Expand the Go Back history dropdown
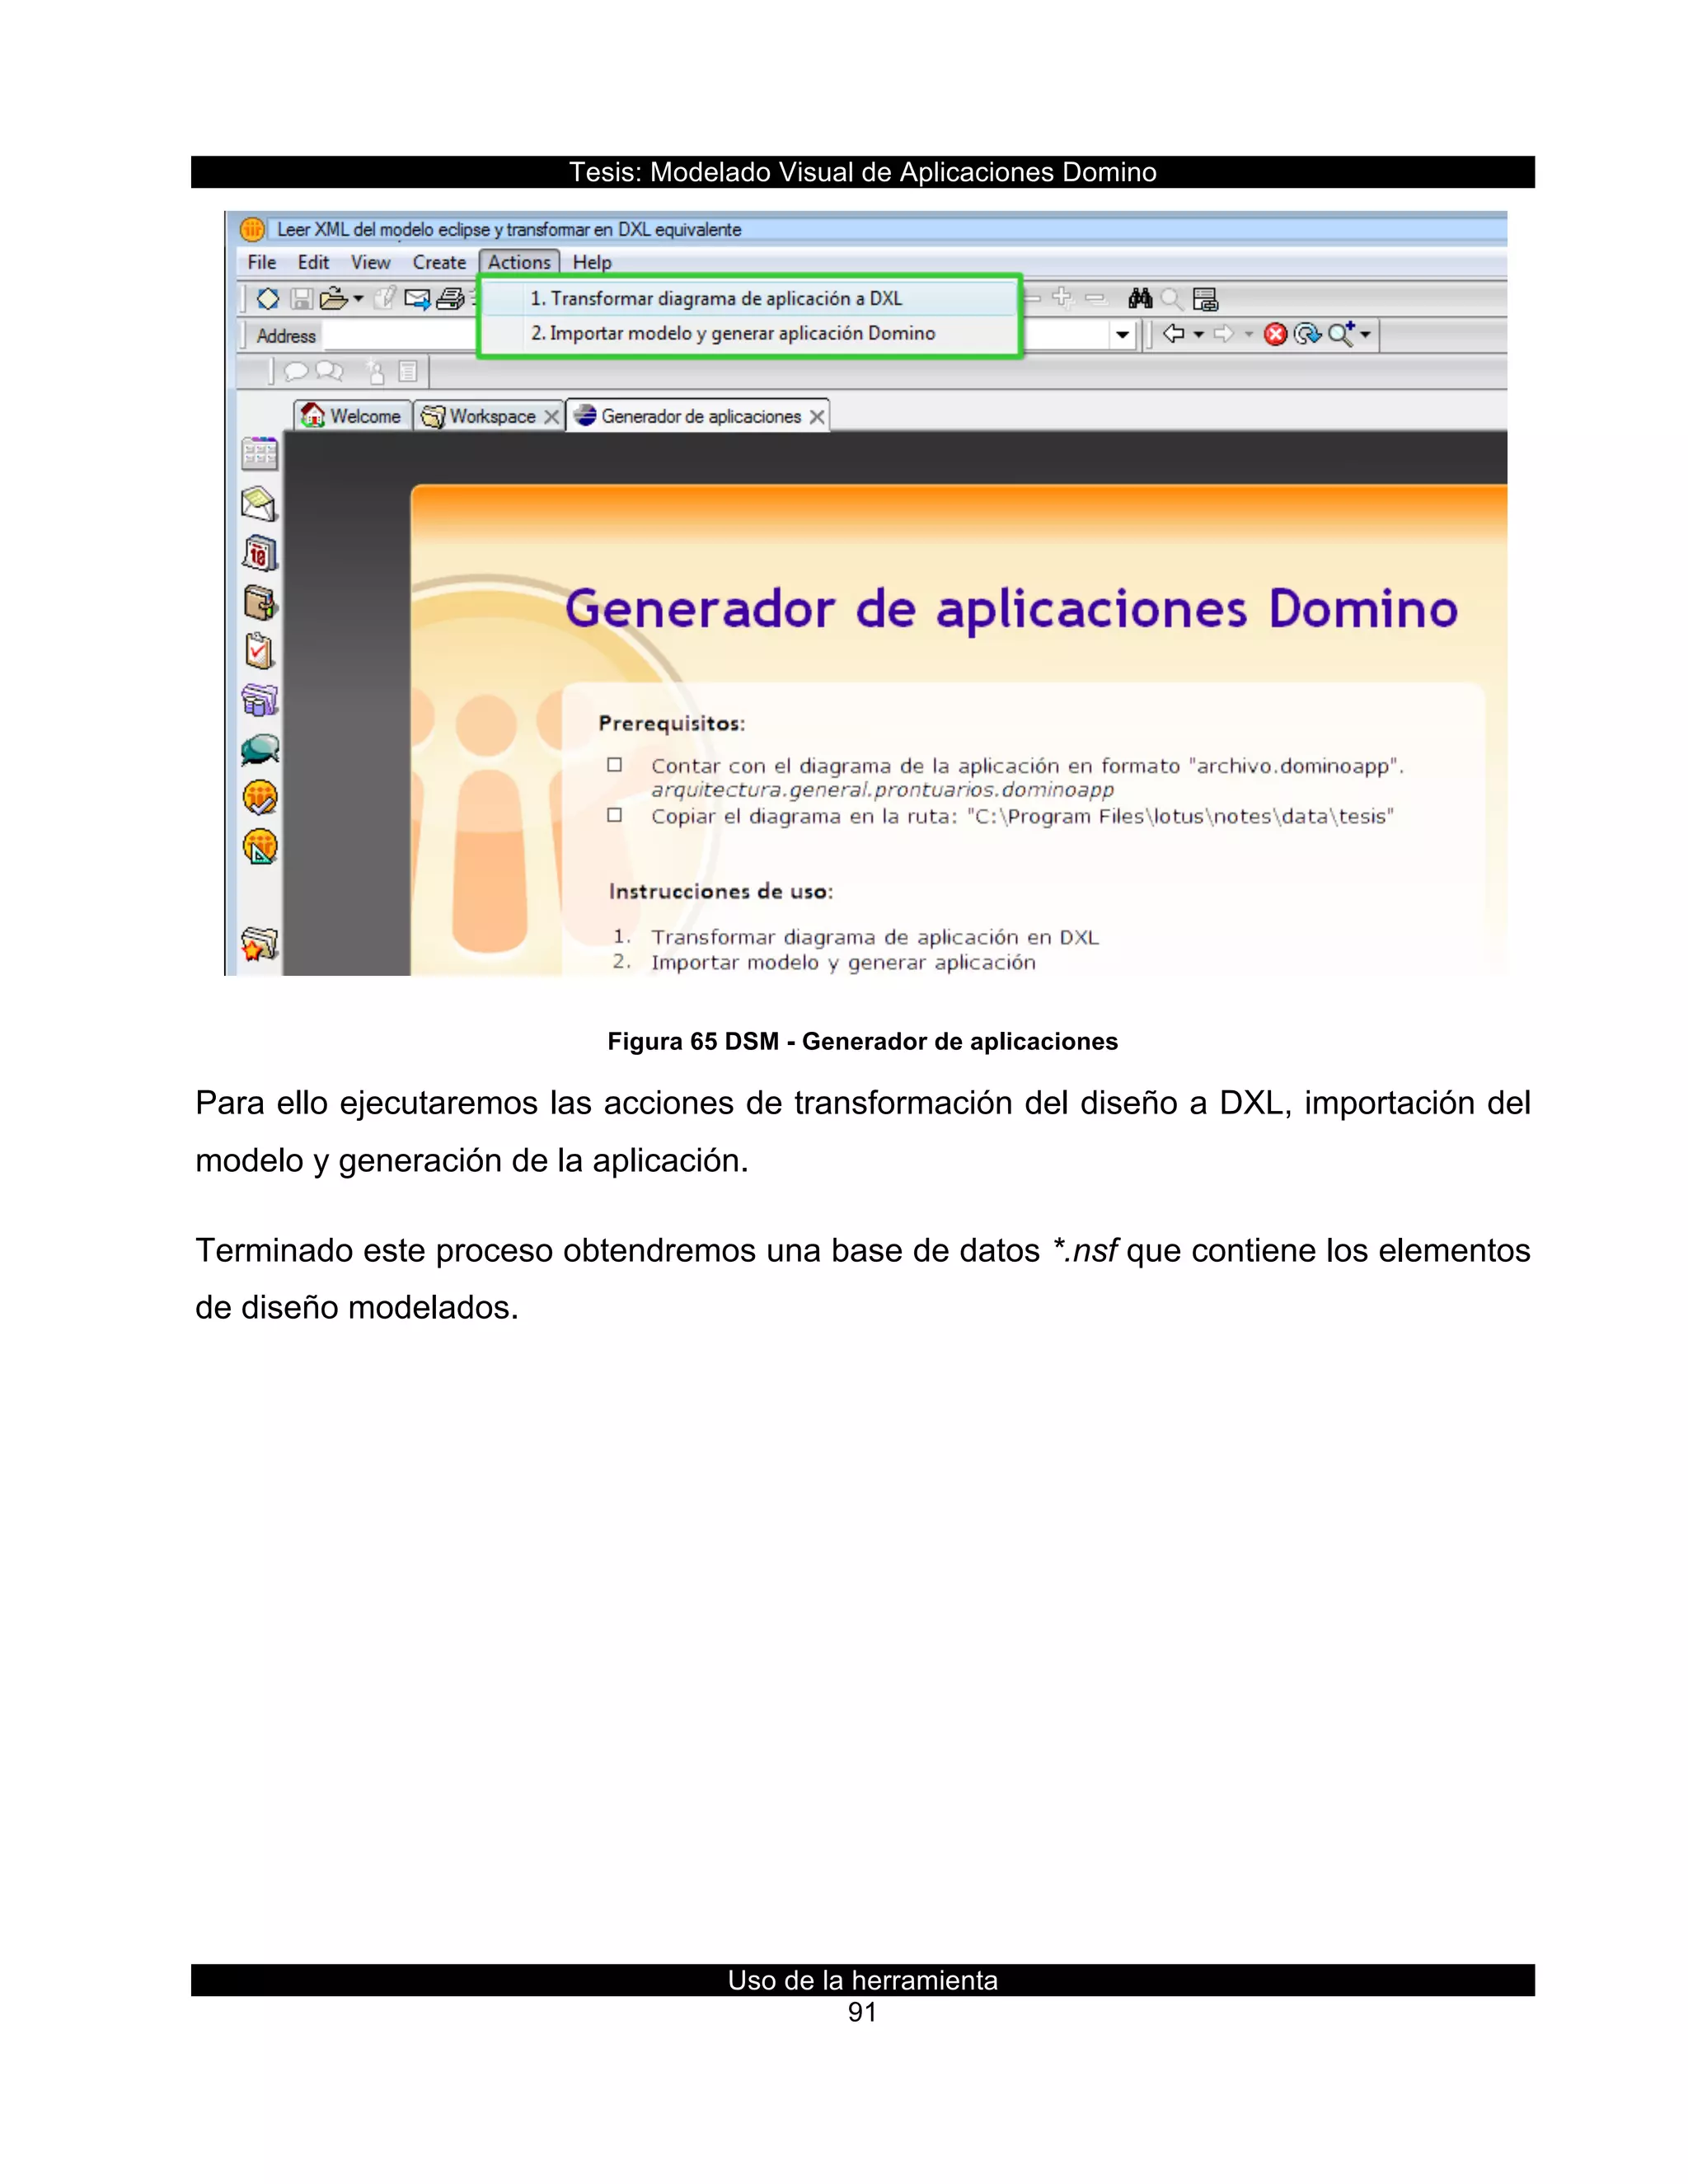Viewport: 1688px width, 2184px height. coord(1198,334)
